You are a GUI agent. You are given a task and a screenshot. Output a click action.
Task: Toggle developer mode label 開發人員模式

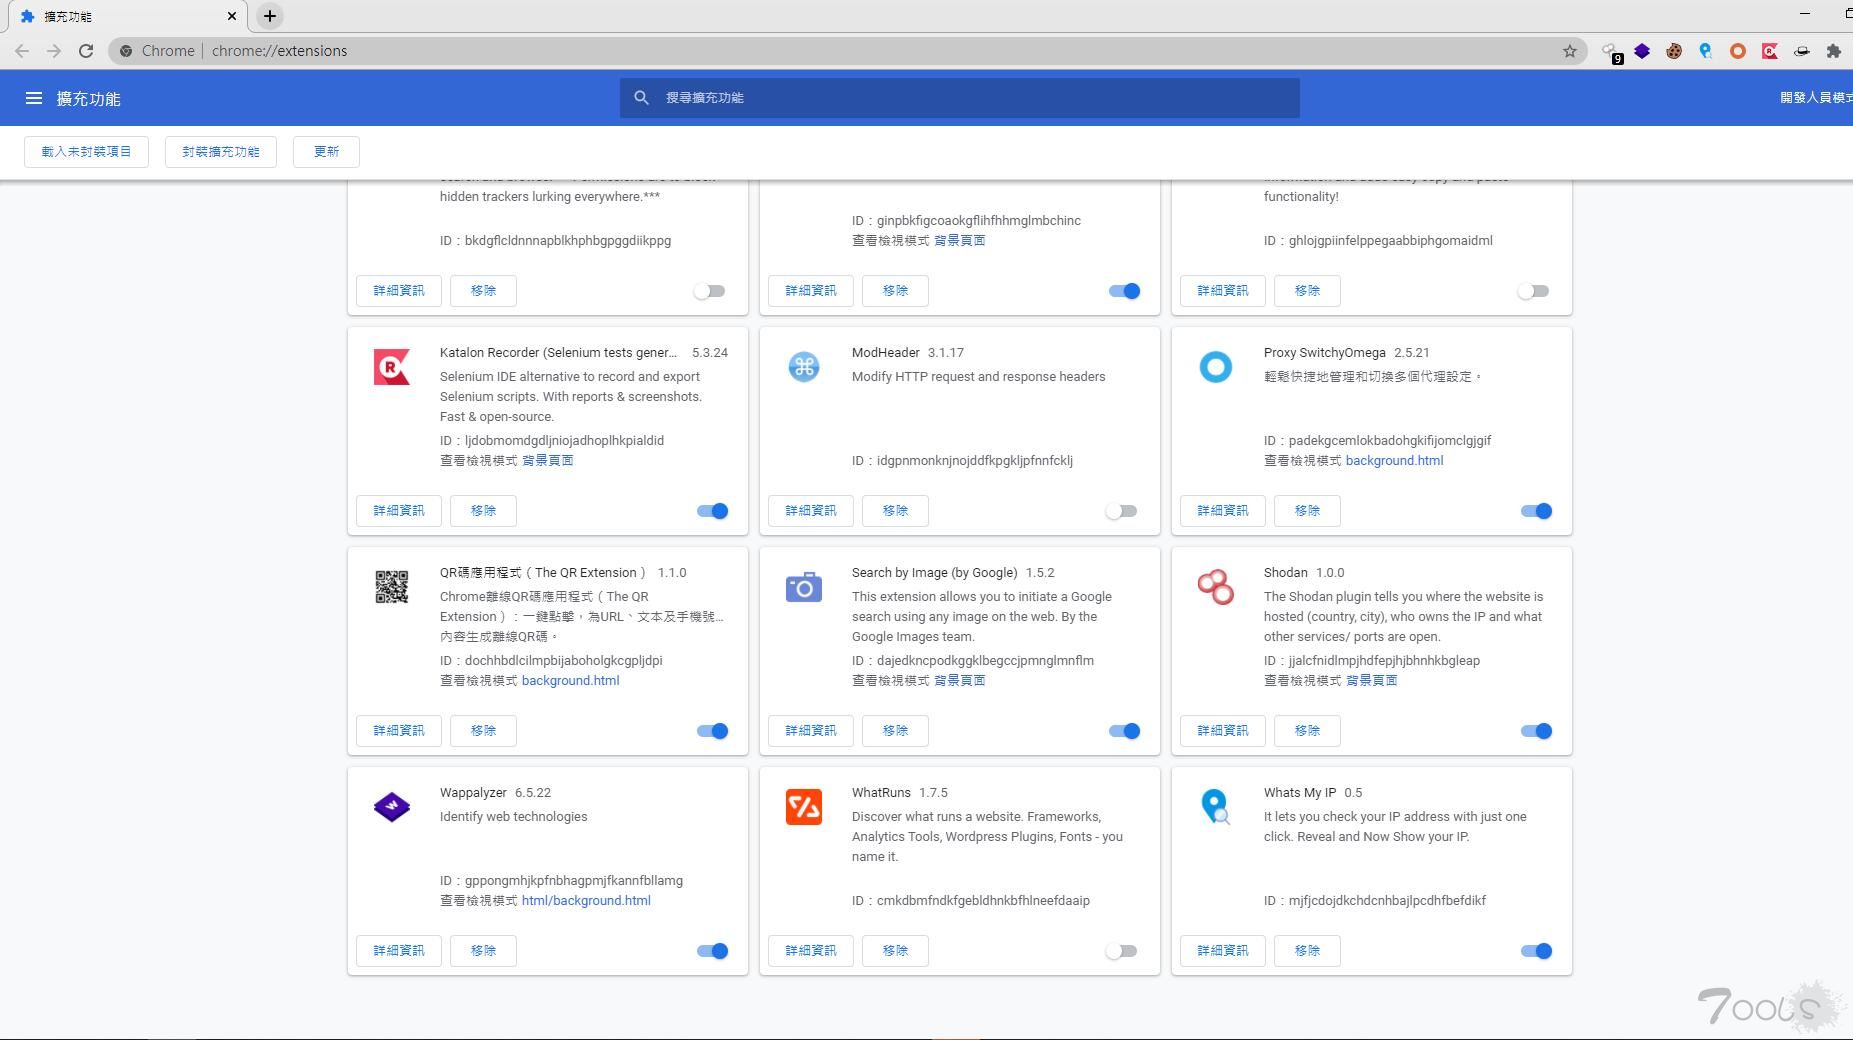pos(1816,98)
